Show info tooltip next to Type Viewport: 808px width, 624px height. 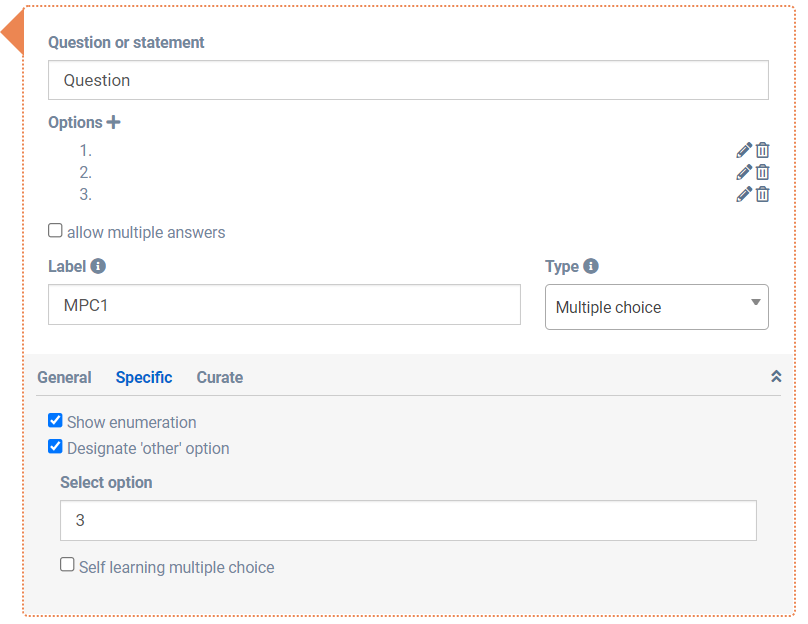click(591, 266)
